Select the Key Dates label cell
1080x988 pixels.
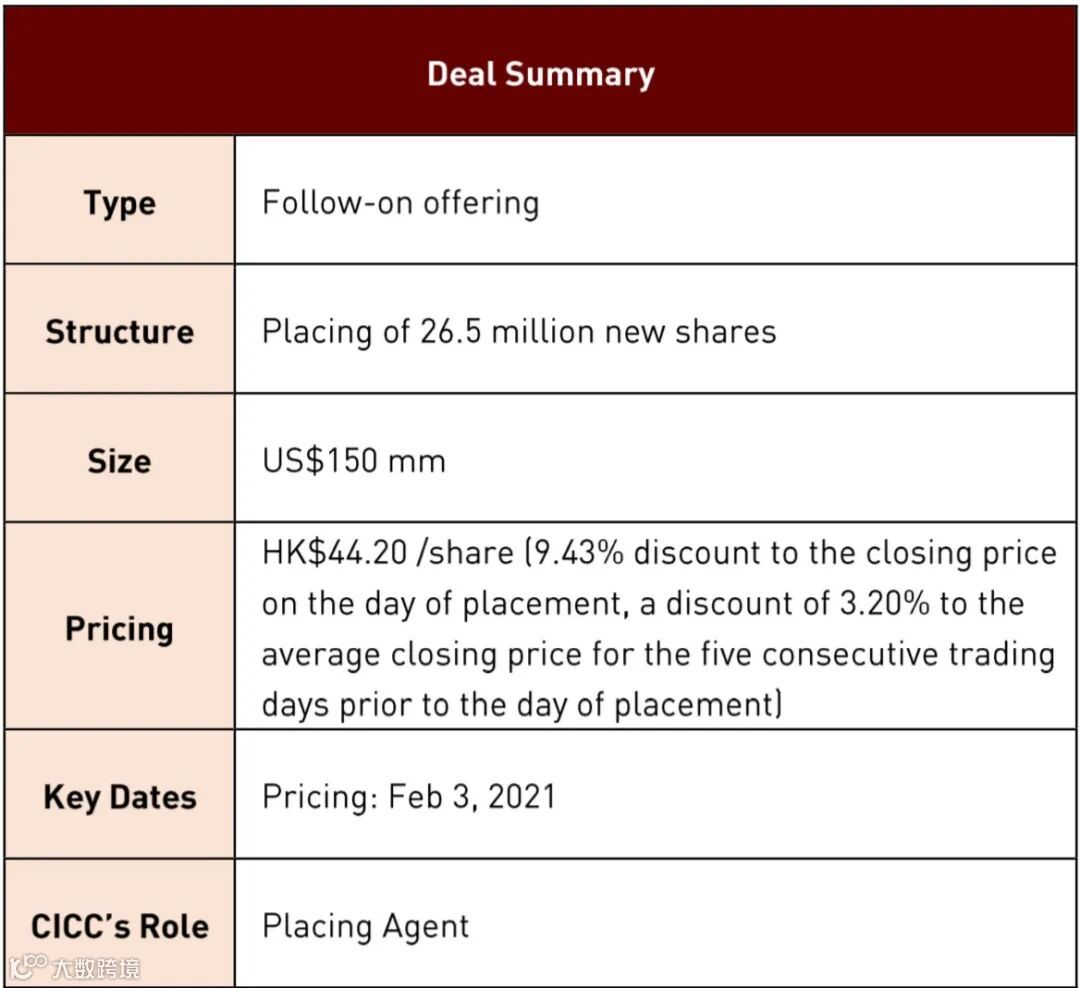(120, 797)
